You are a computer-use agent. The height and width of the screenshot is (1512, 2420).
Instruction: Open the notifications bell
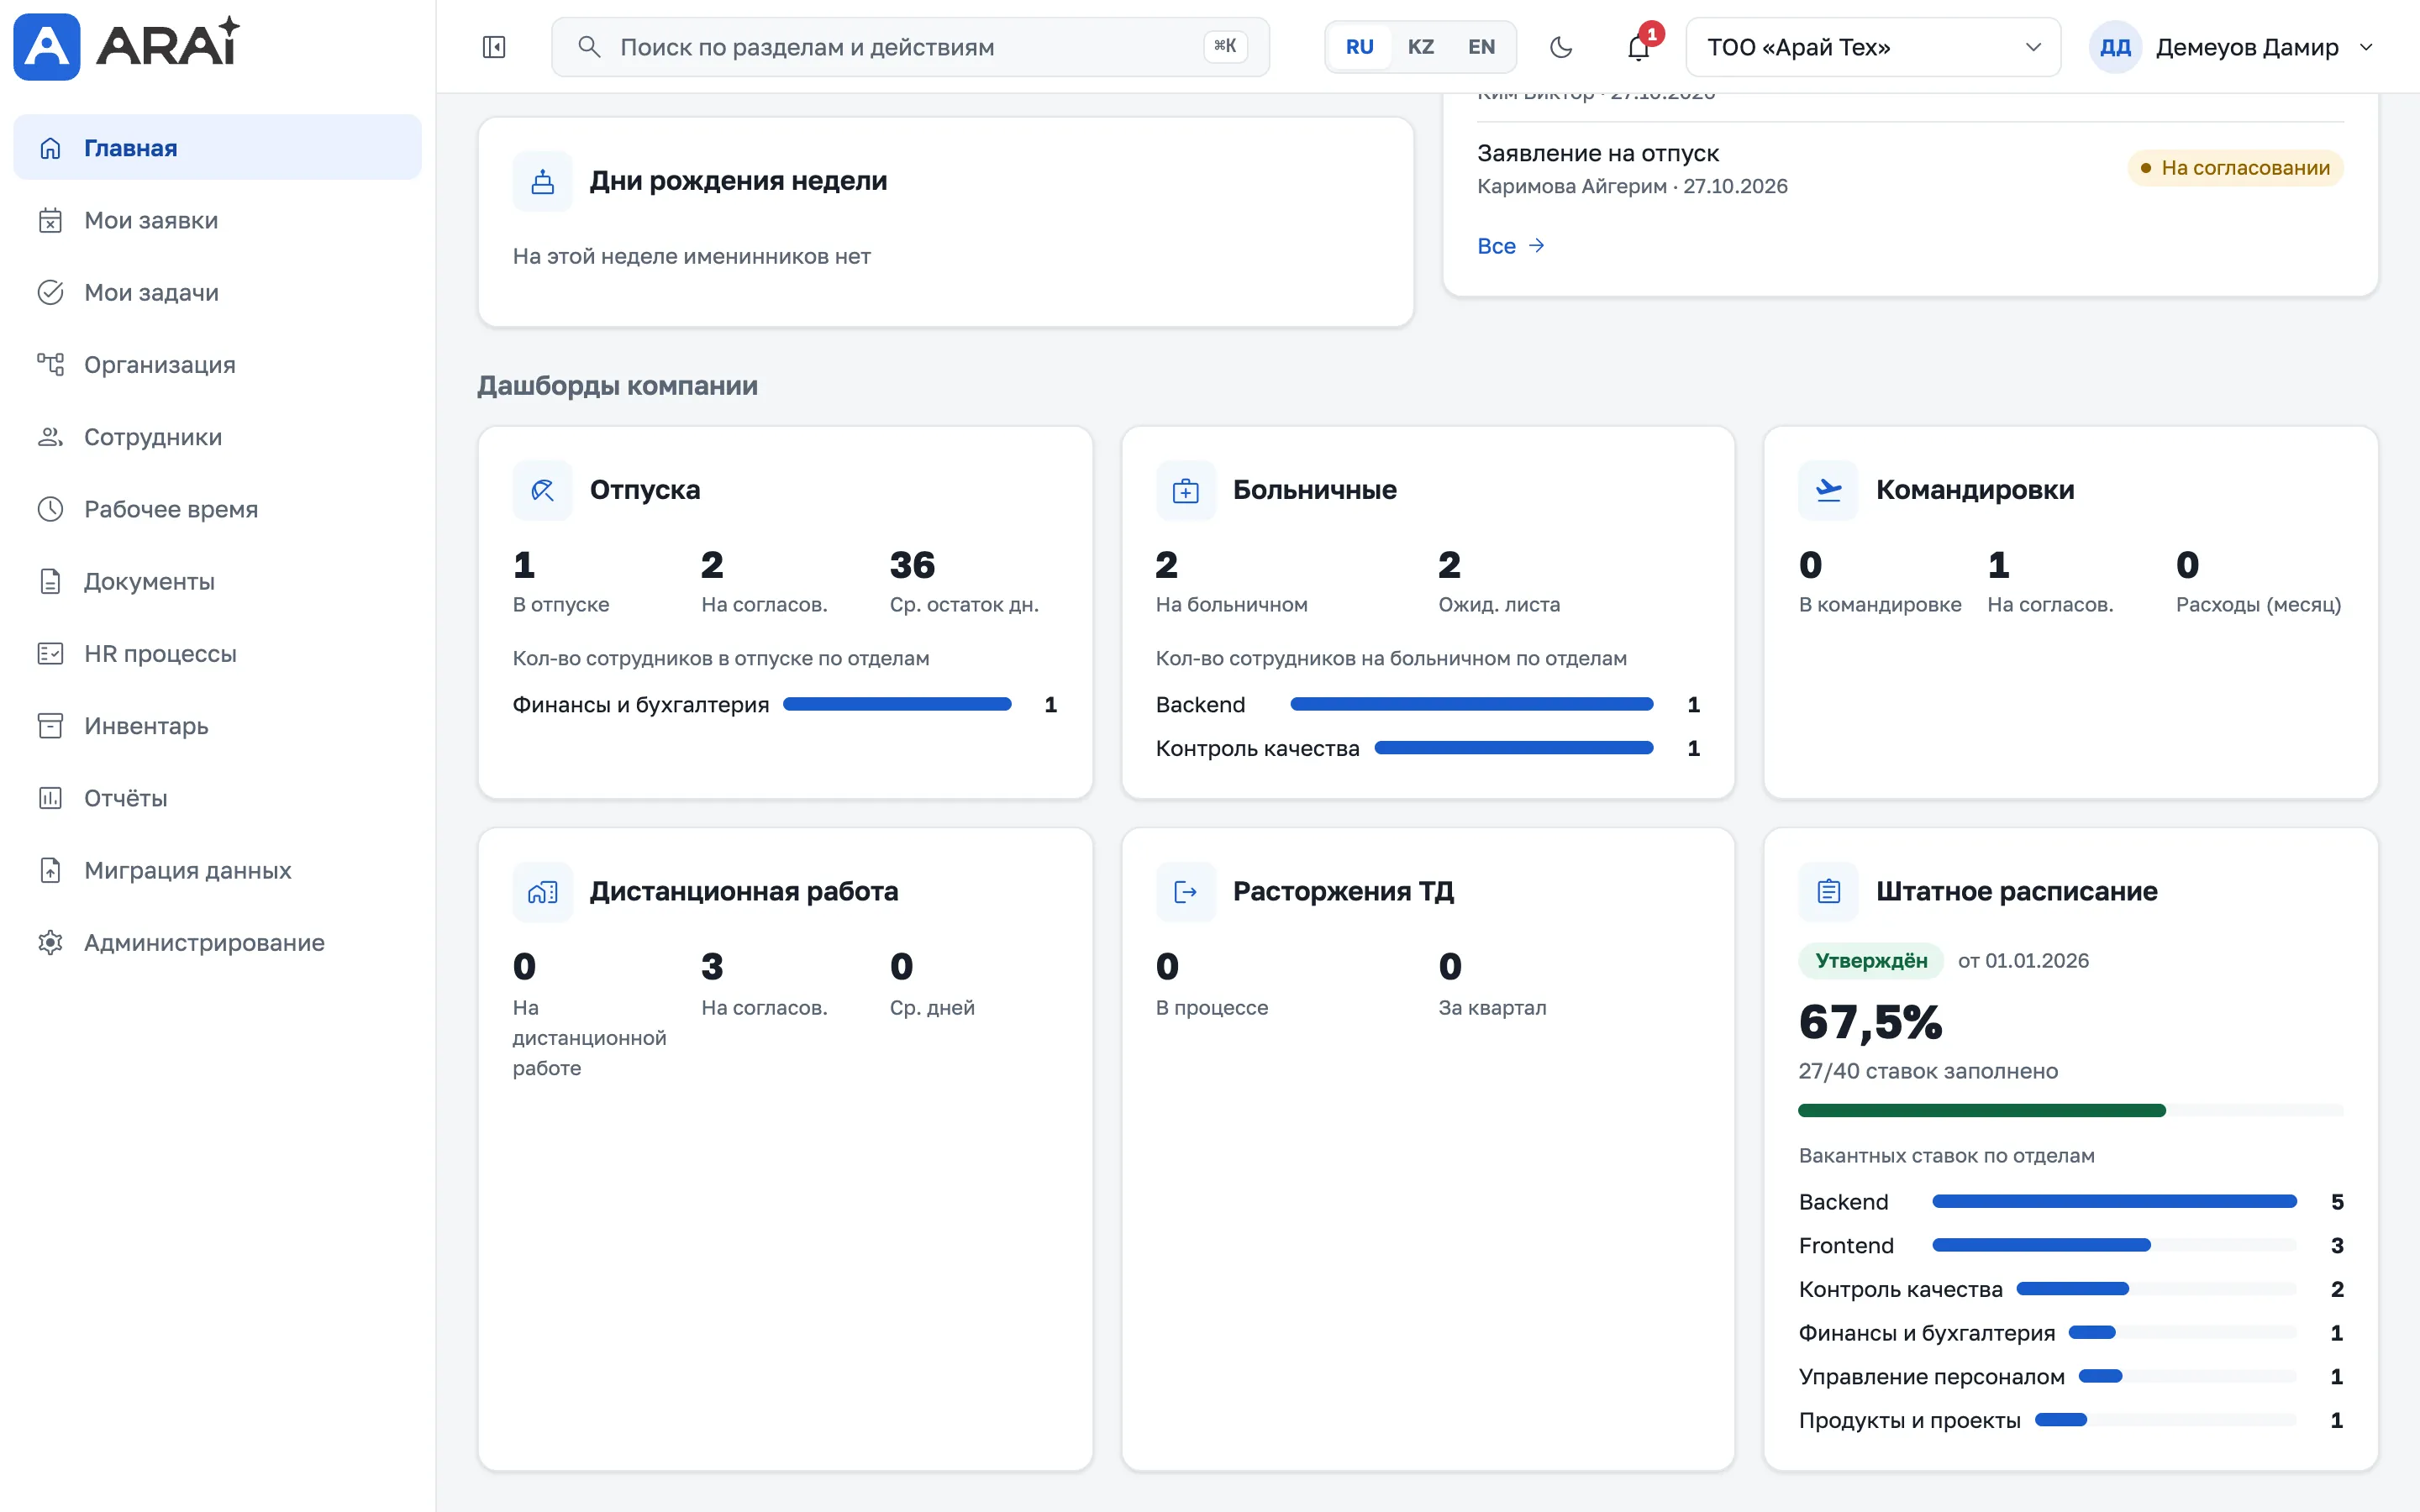[x=1638, y=47]
